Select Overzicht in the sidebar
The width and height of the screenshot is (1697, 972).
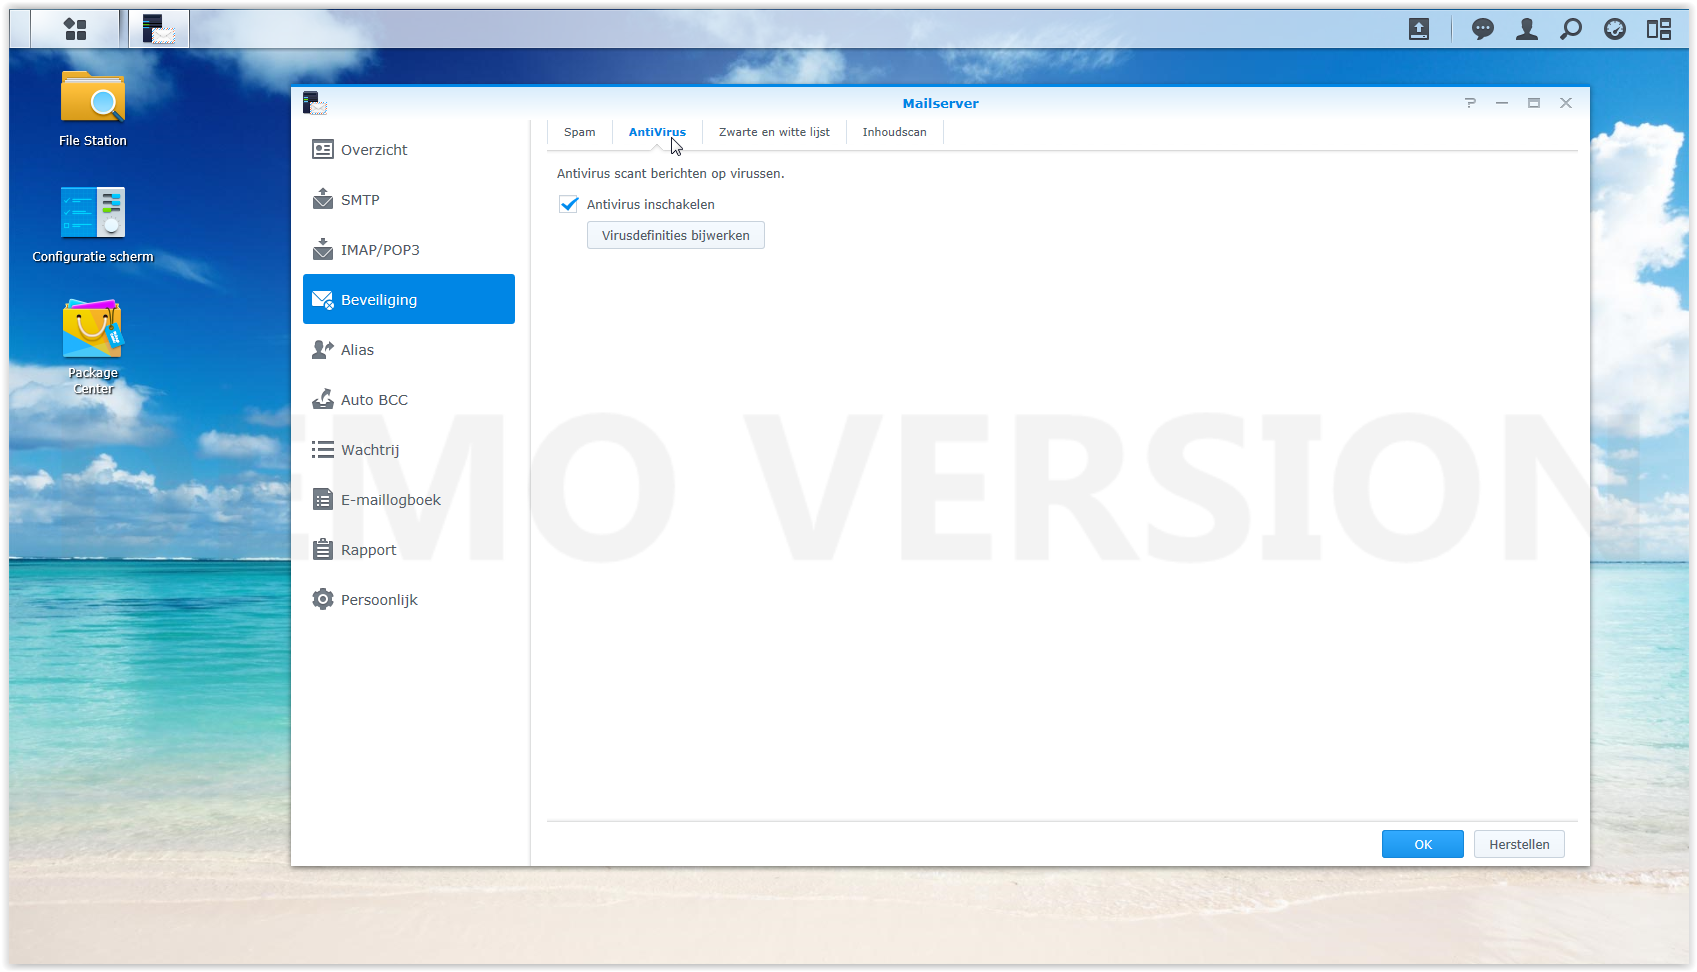coord(409,149)
